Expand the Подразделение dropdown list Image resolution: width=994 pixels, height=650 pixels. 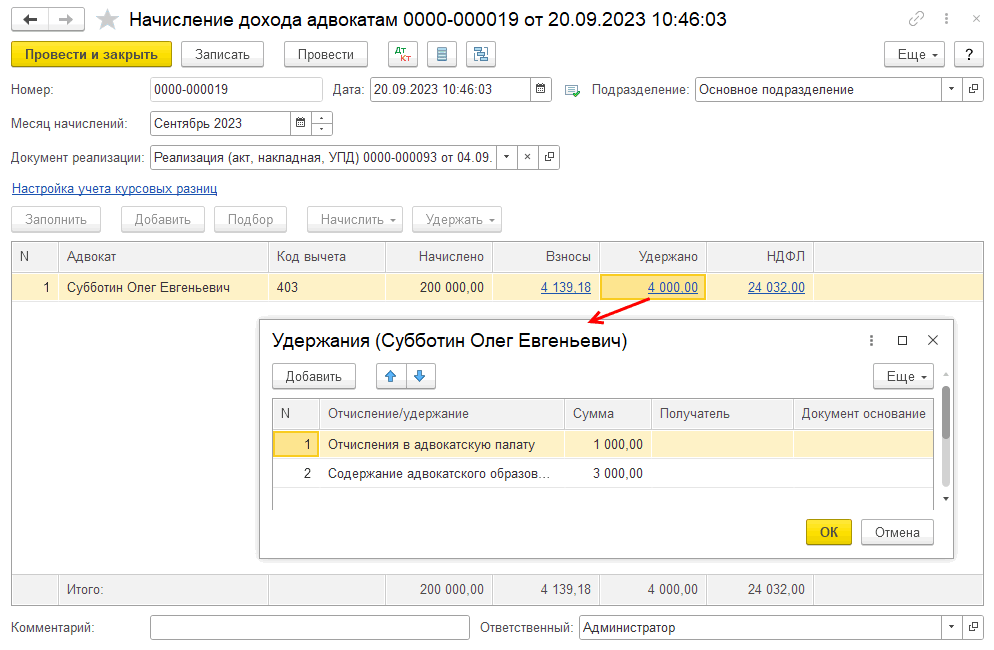coord(950,89)
